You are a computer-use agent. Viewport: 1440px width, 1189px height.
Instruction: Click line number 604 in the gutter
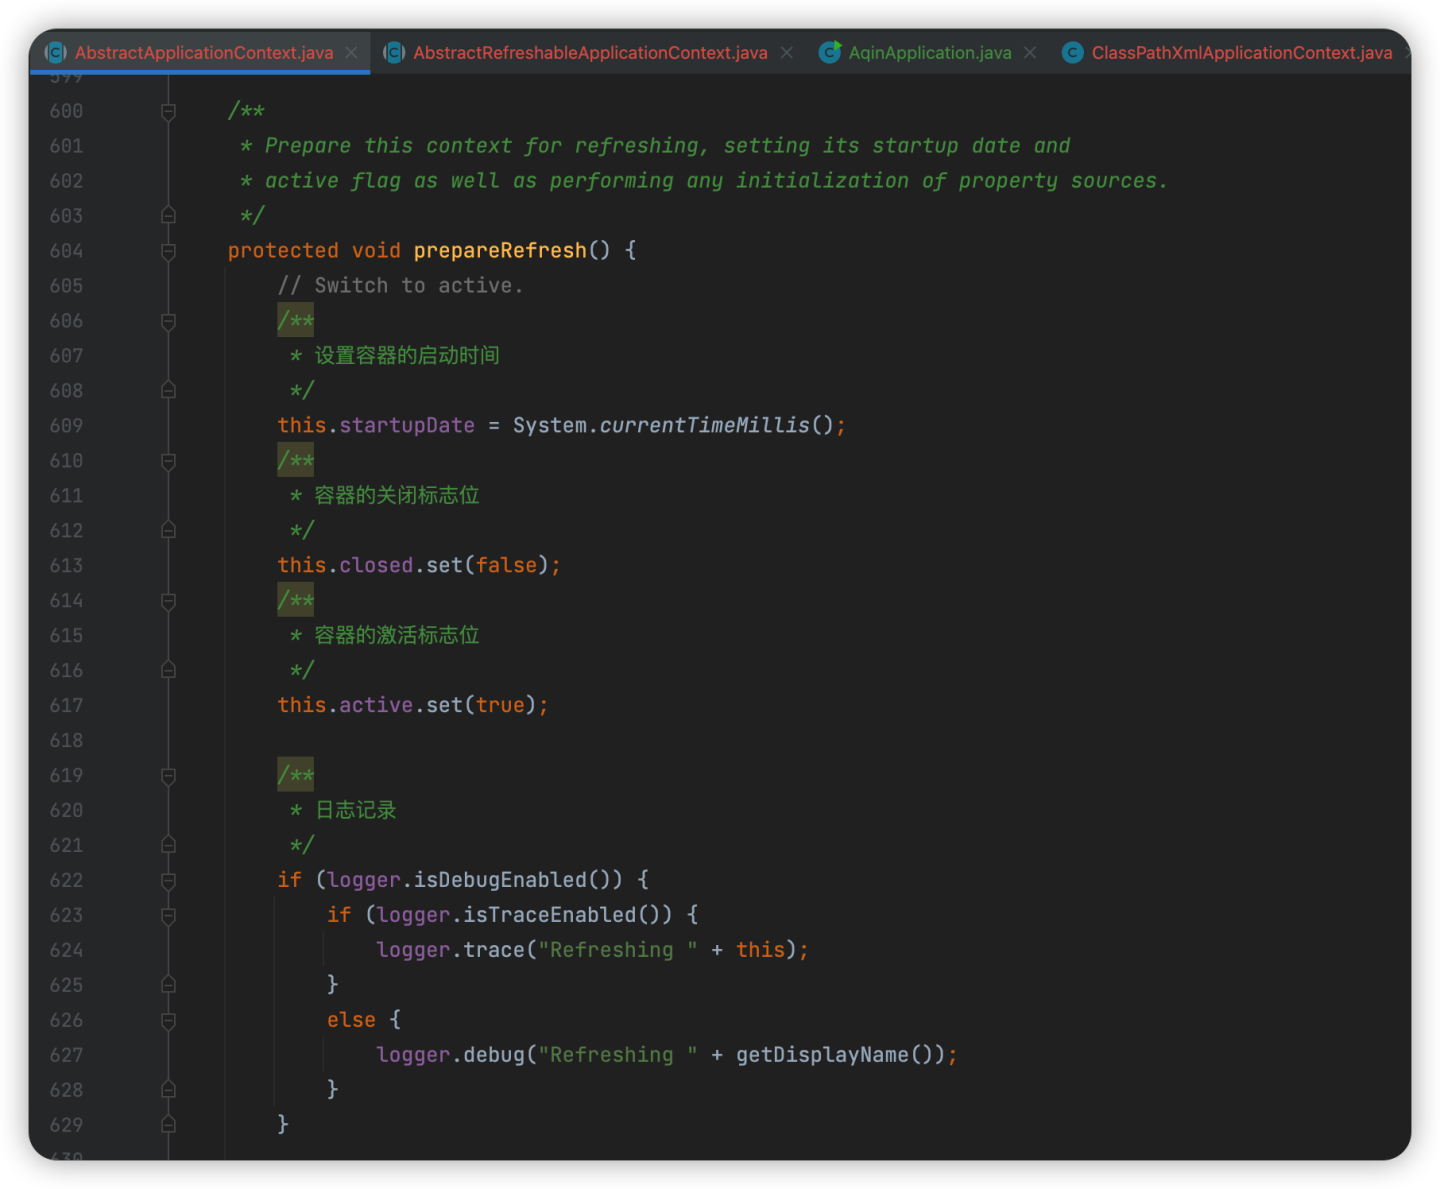(66, 251)
